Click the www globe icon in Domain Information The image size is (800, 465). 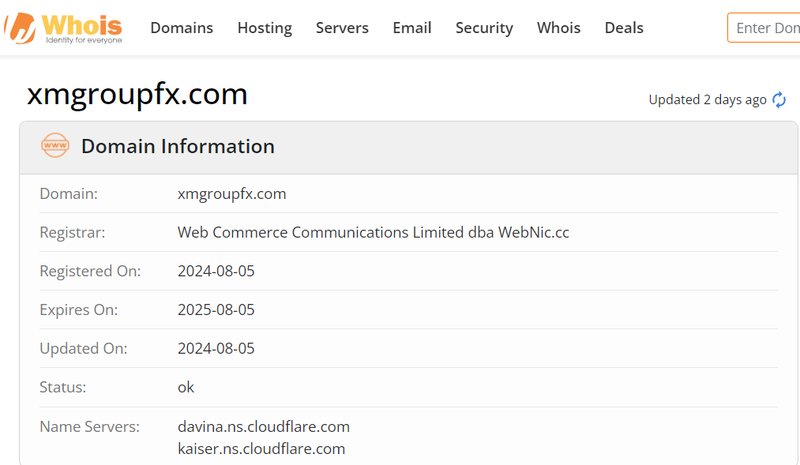[55, 145]
